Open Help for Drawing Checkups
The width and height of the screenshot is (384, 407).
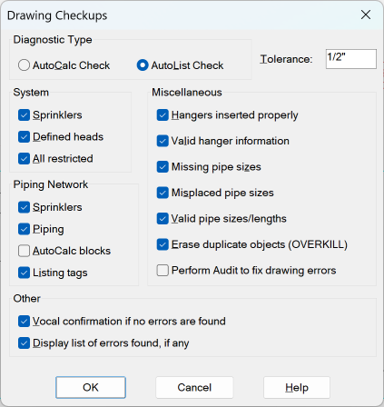tap(297, 387)
